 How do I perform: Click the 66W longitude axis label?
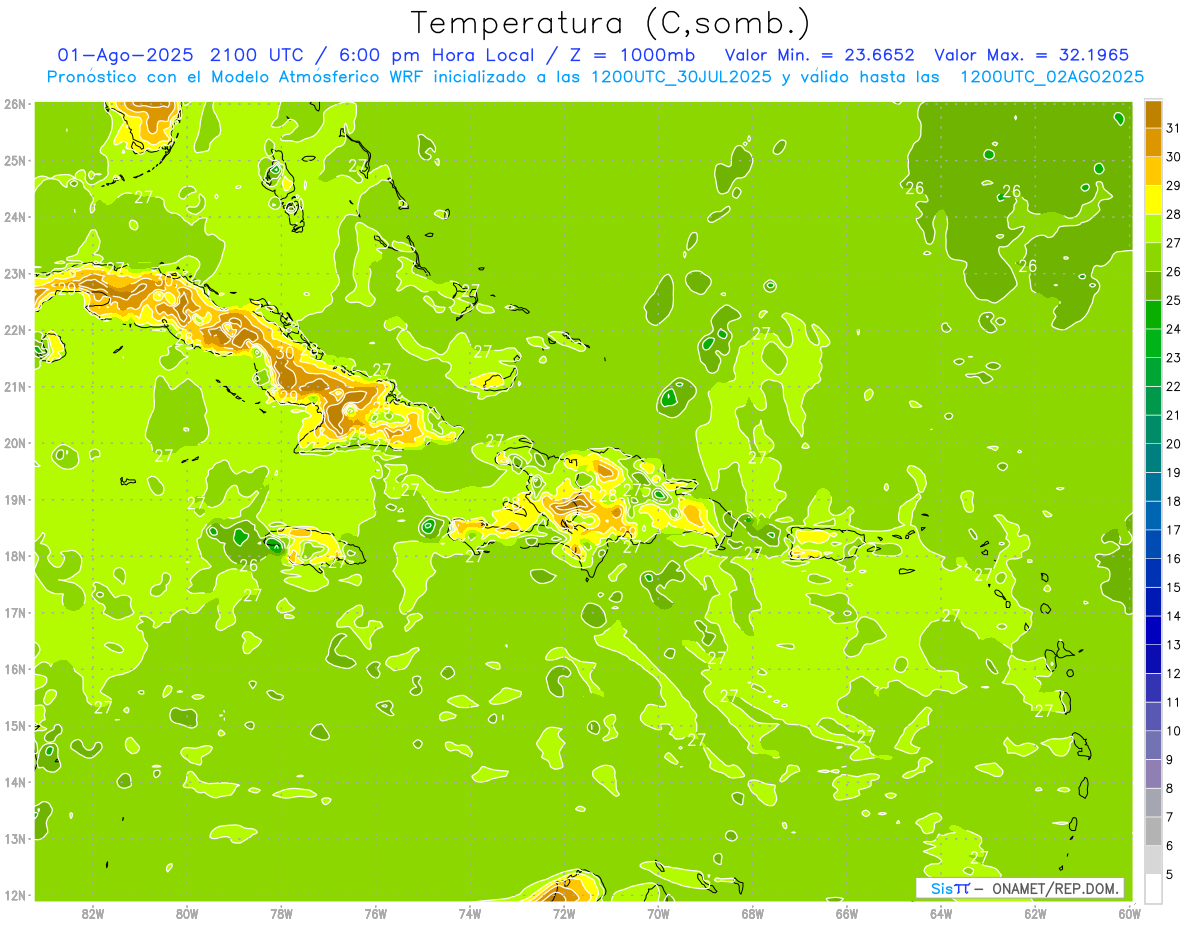tap(847, 914)
